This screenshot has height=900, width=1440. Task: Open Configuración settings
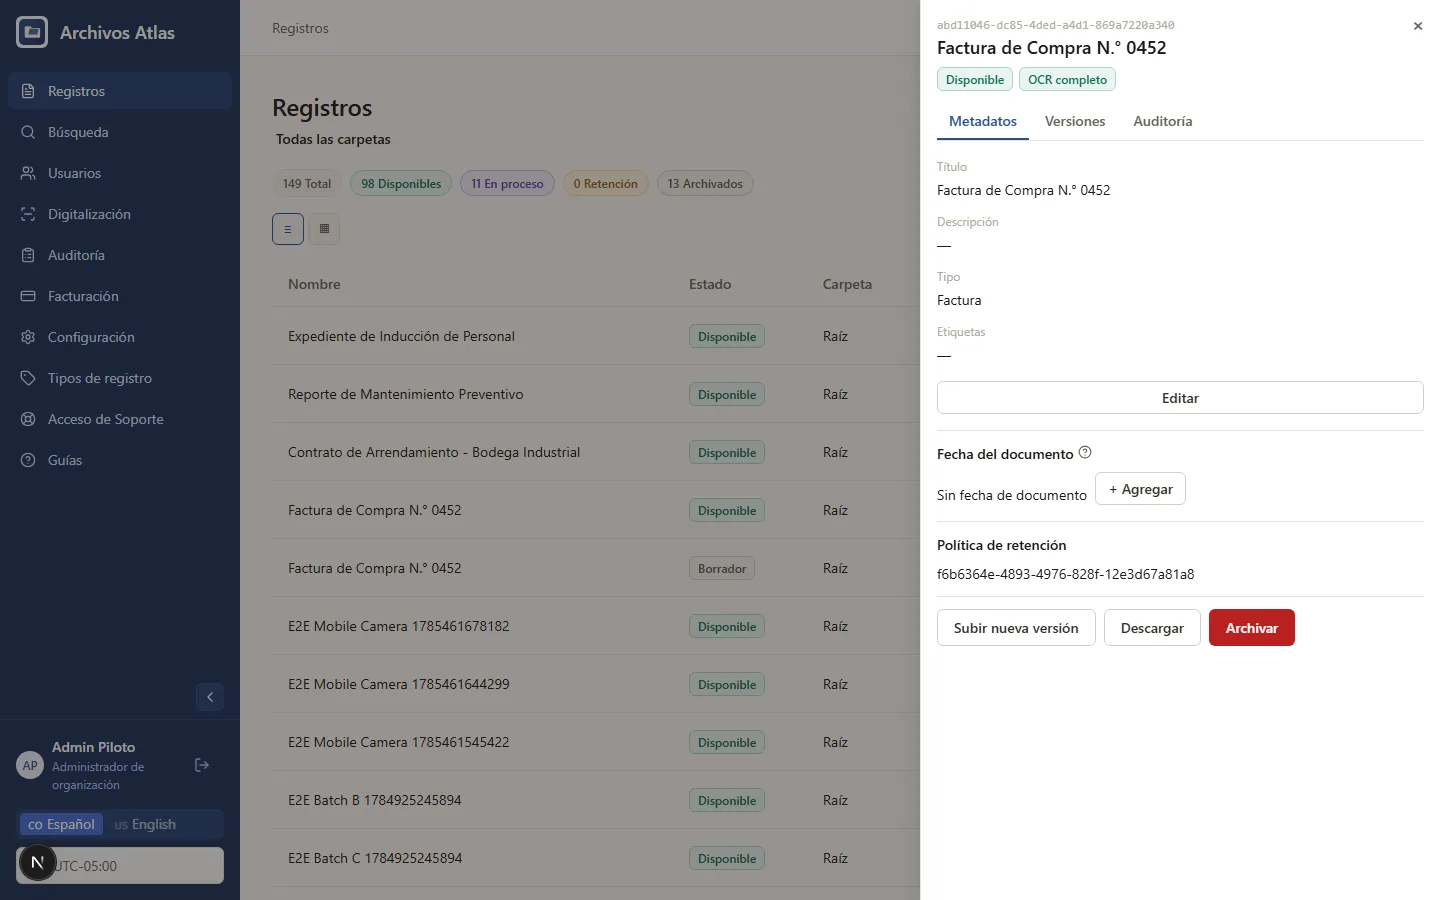click(x=120, y=337)
